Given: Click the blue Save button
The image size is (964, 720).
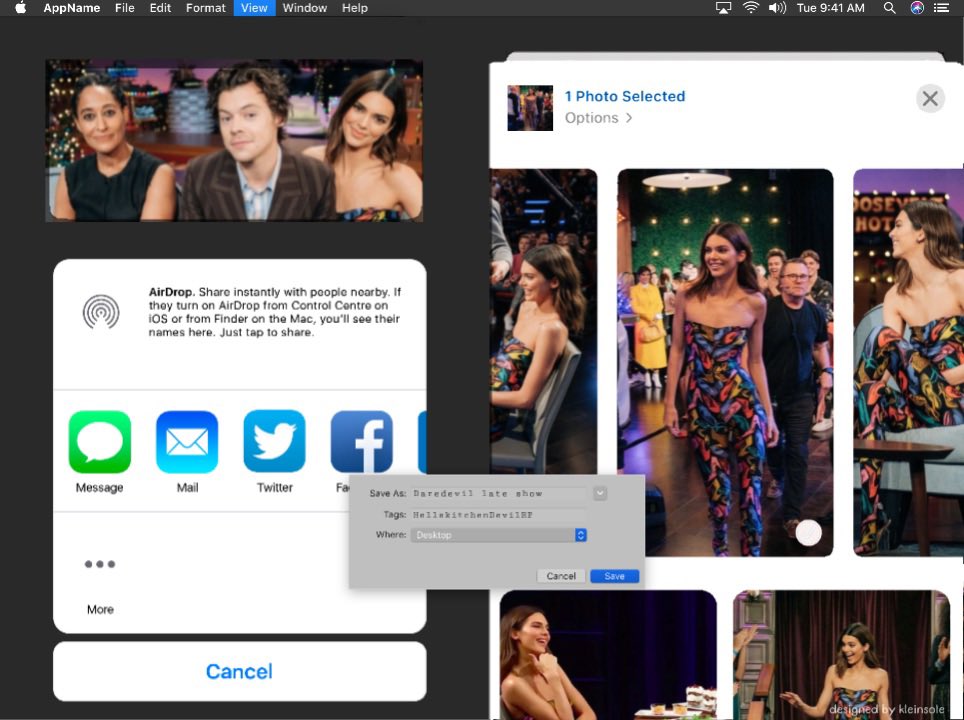Looking at the screenshot, I should (x=614, y=576).
